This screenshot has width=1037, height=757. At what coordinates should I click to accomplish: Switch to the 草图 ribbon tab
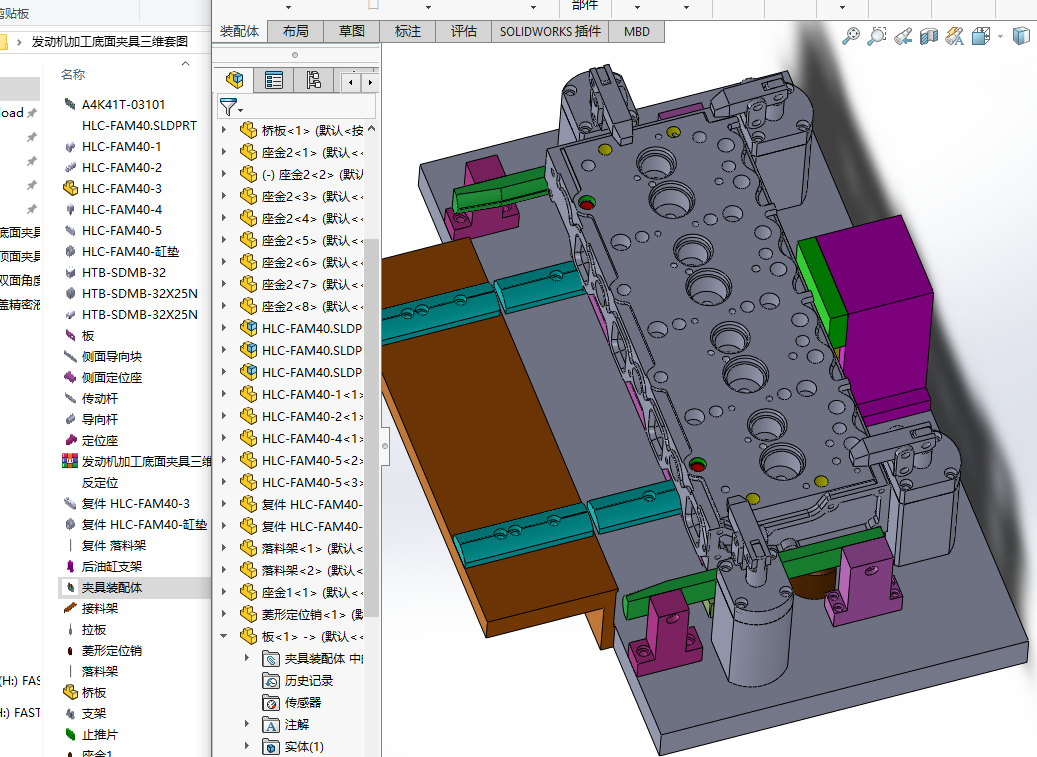352,31
